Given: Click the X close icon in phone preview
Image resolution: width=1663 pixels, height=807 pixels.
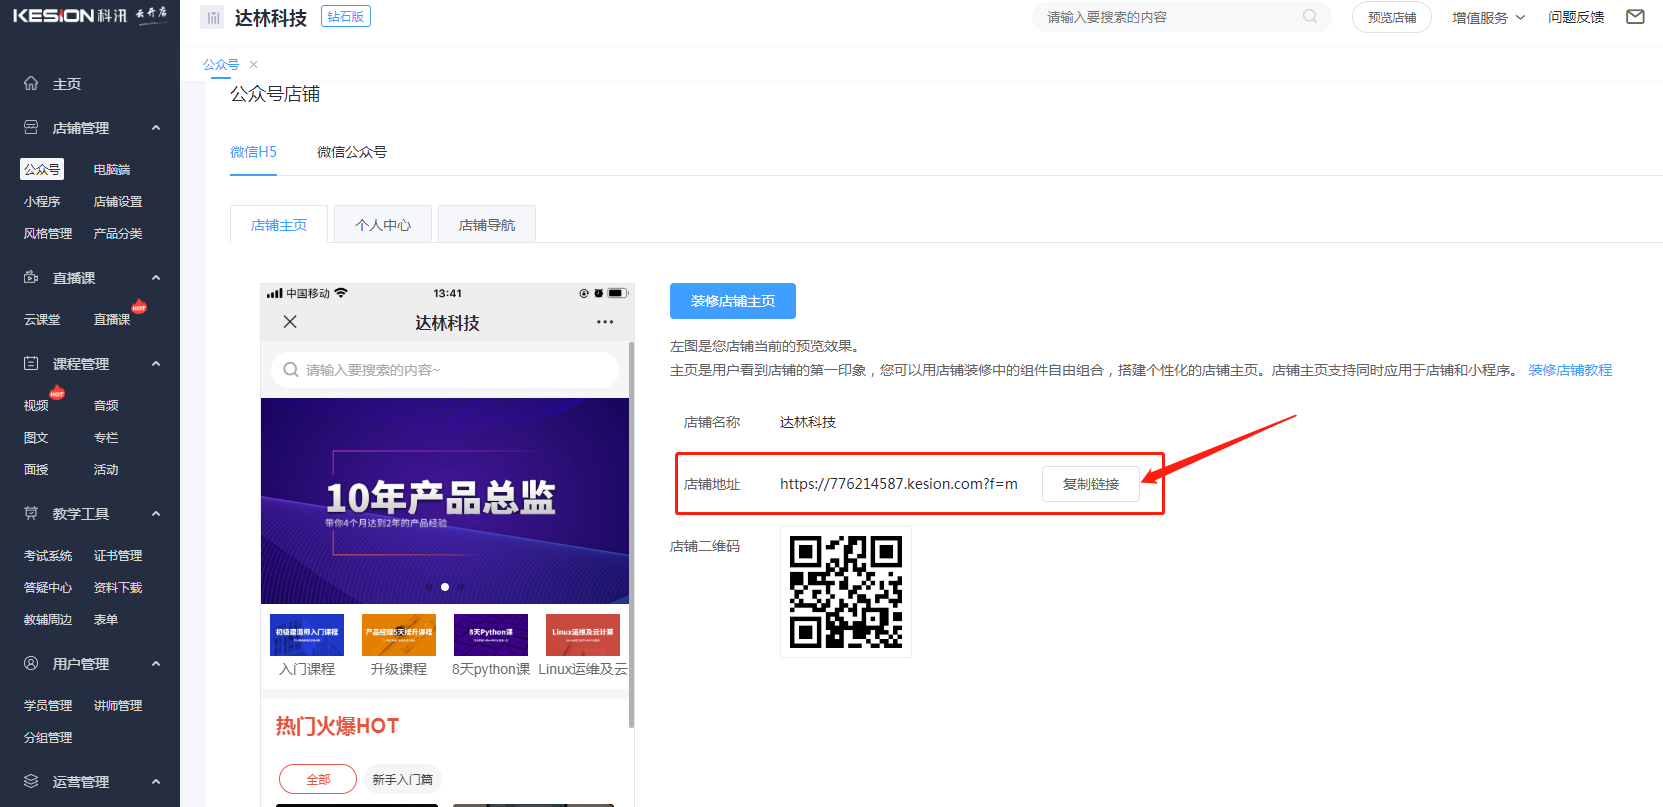Looking at the screenshot, I should [x=290, y=322].
